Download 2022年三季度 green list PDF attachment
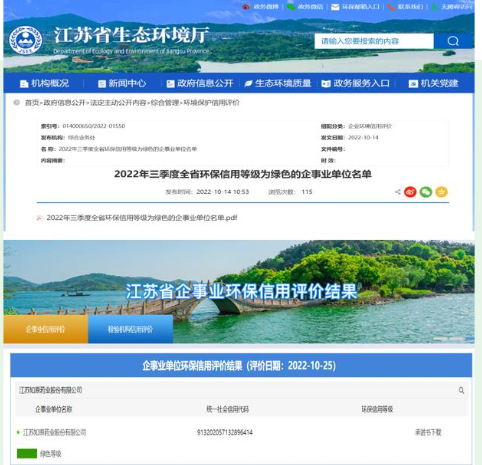 point(142,218)
